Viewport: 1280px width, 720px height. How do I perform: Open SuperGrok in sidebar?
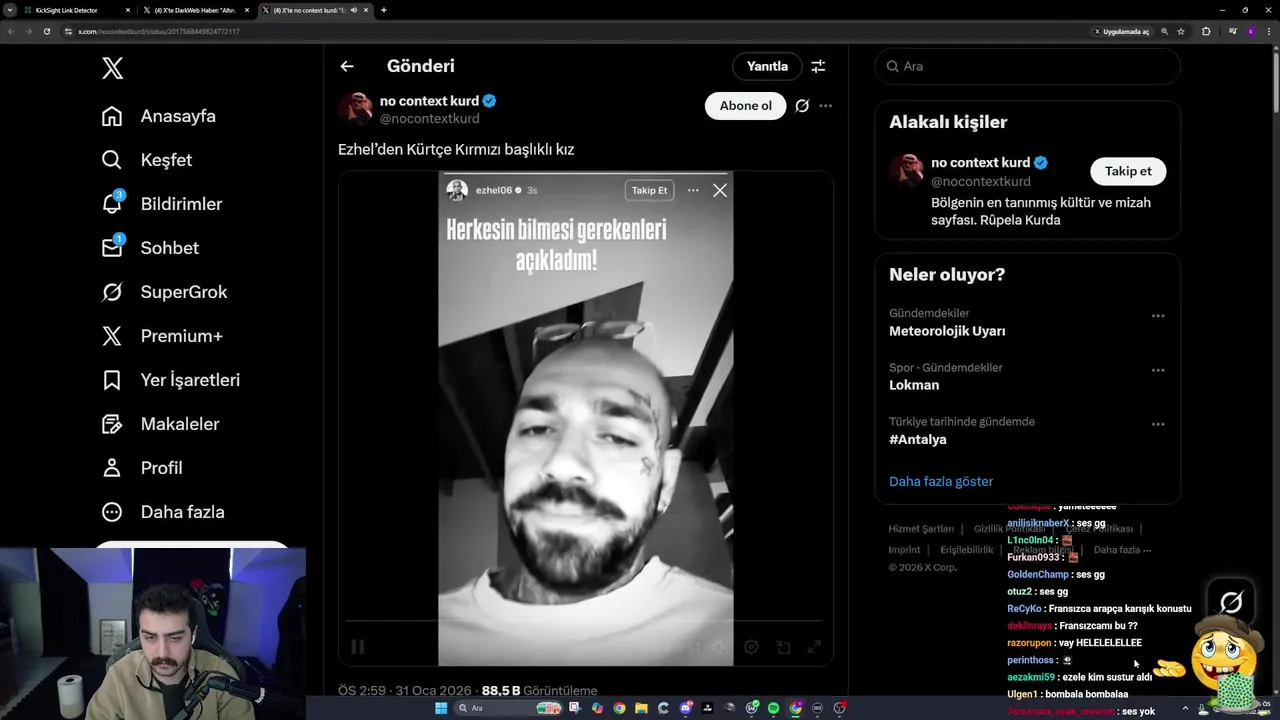pyautogui.click(x=165, y=292)
